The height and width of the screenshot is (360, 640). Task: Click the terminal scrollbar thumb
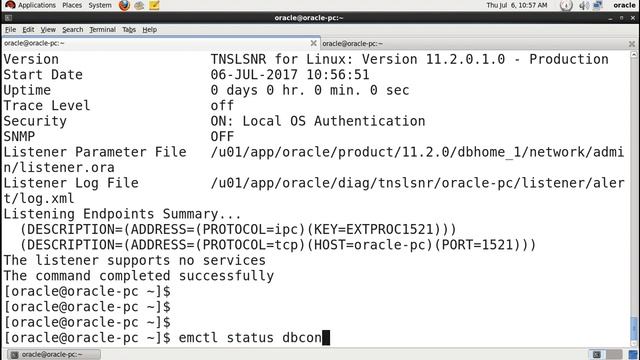pos(634,327)
